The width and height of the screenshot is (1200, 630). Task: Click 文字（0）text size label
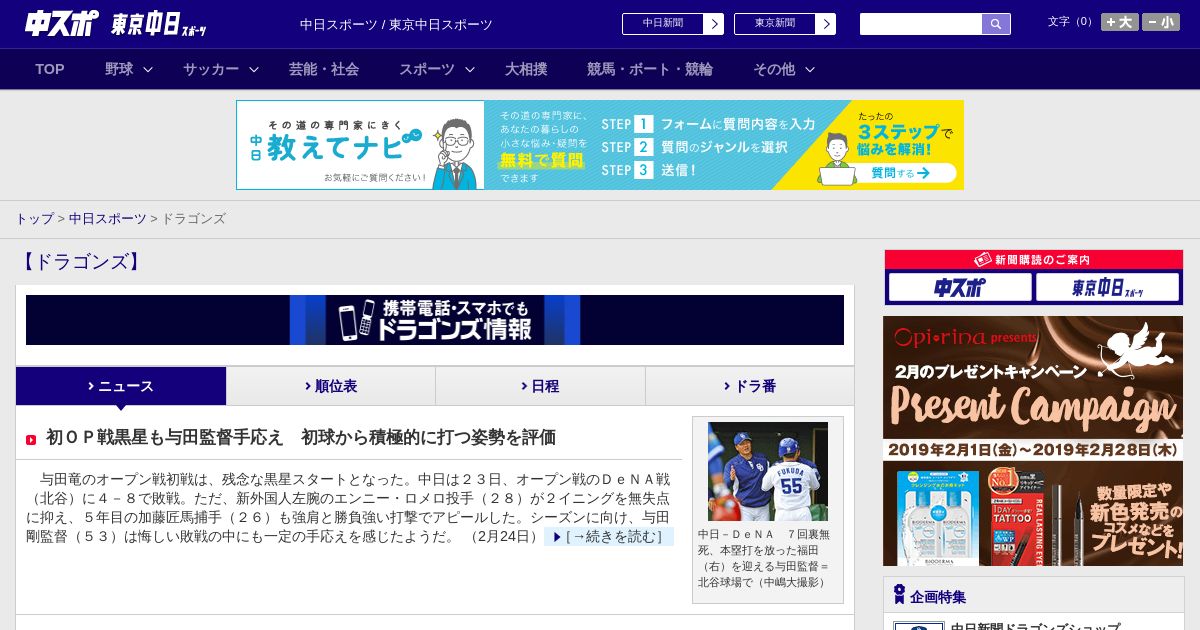click(1072, 22)
